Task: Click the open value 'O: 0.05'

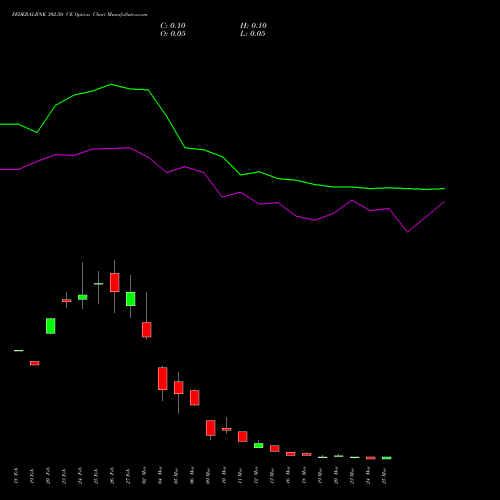Action: 173,34
